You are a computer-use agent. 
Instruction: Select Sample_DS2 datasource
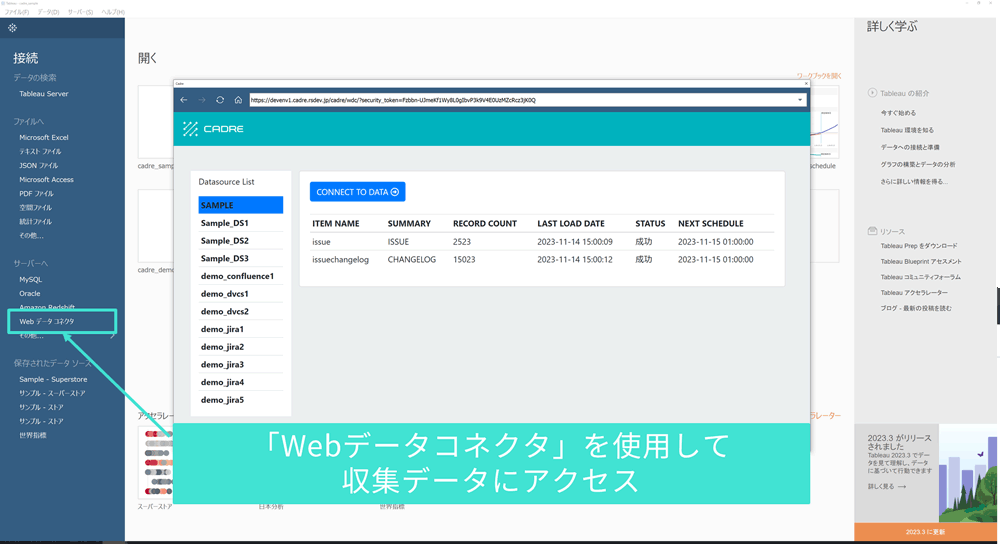240,240
